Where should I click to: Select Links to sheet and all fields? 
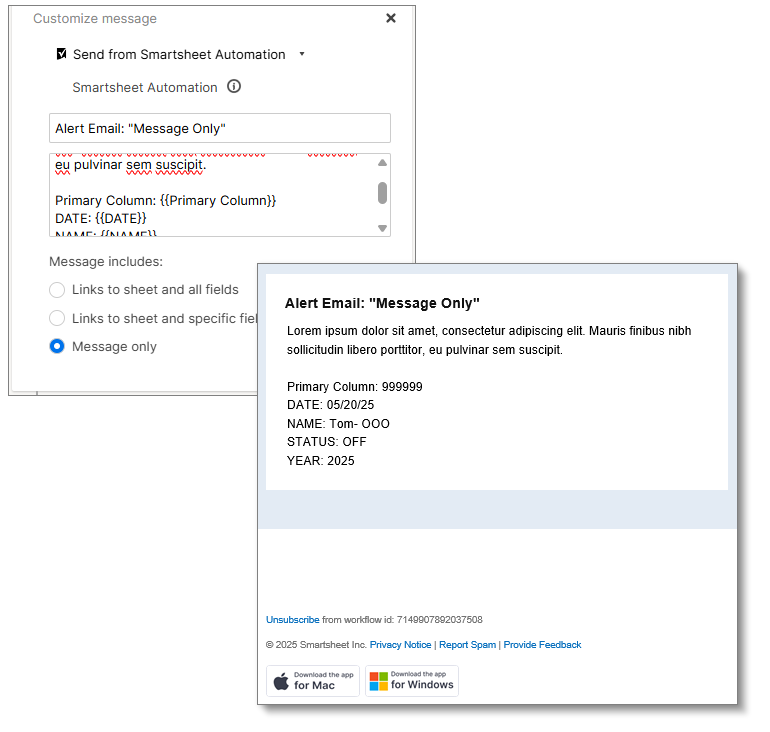tap(57, 290)
